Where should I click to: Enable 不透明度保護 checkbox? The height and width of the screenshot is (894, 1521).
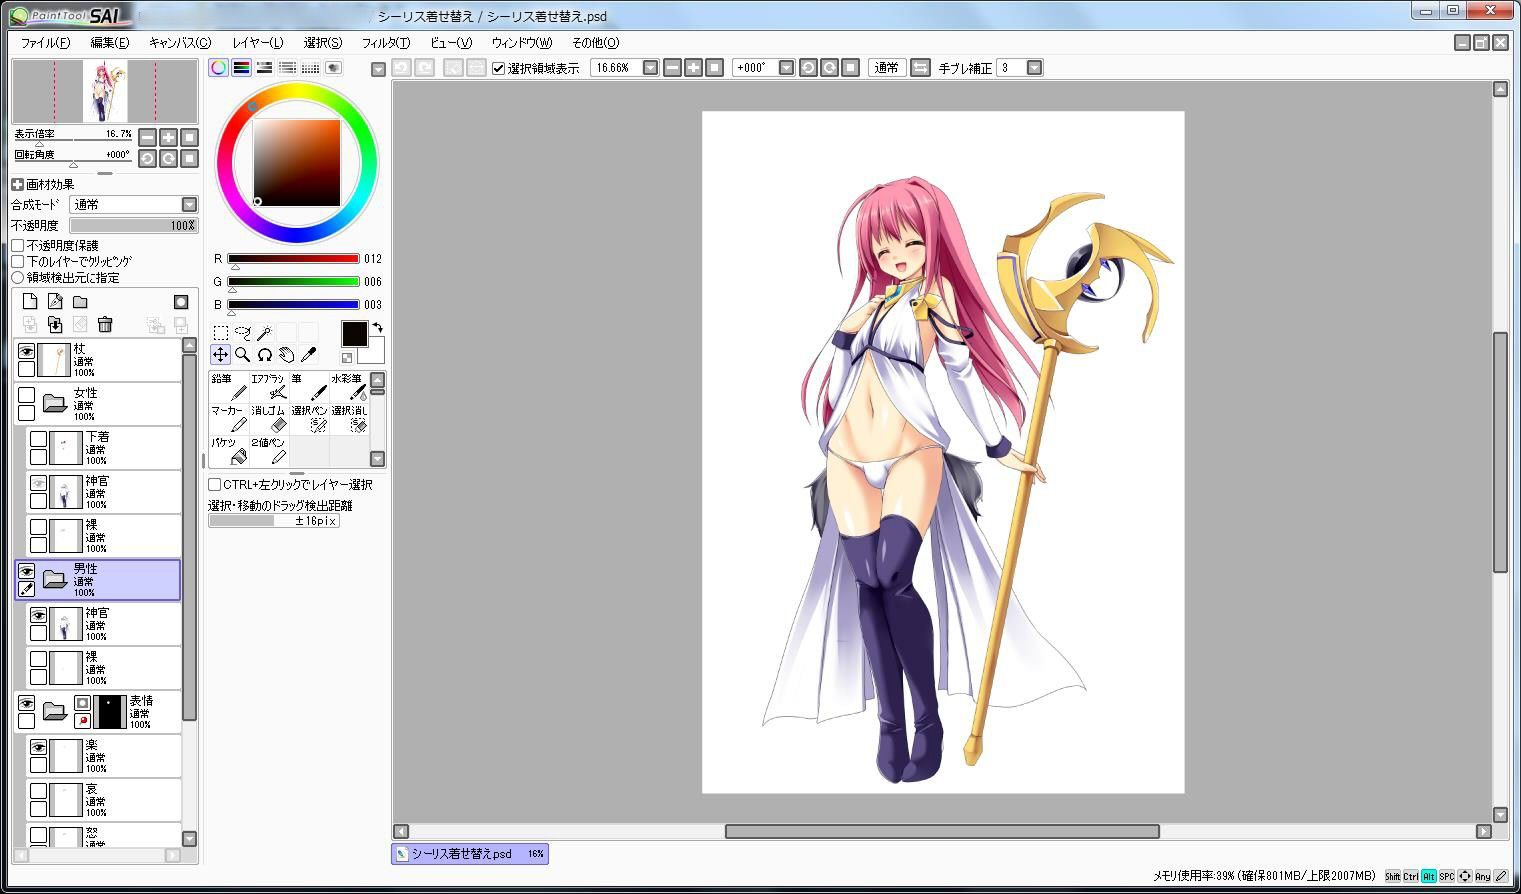18,245
